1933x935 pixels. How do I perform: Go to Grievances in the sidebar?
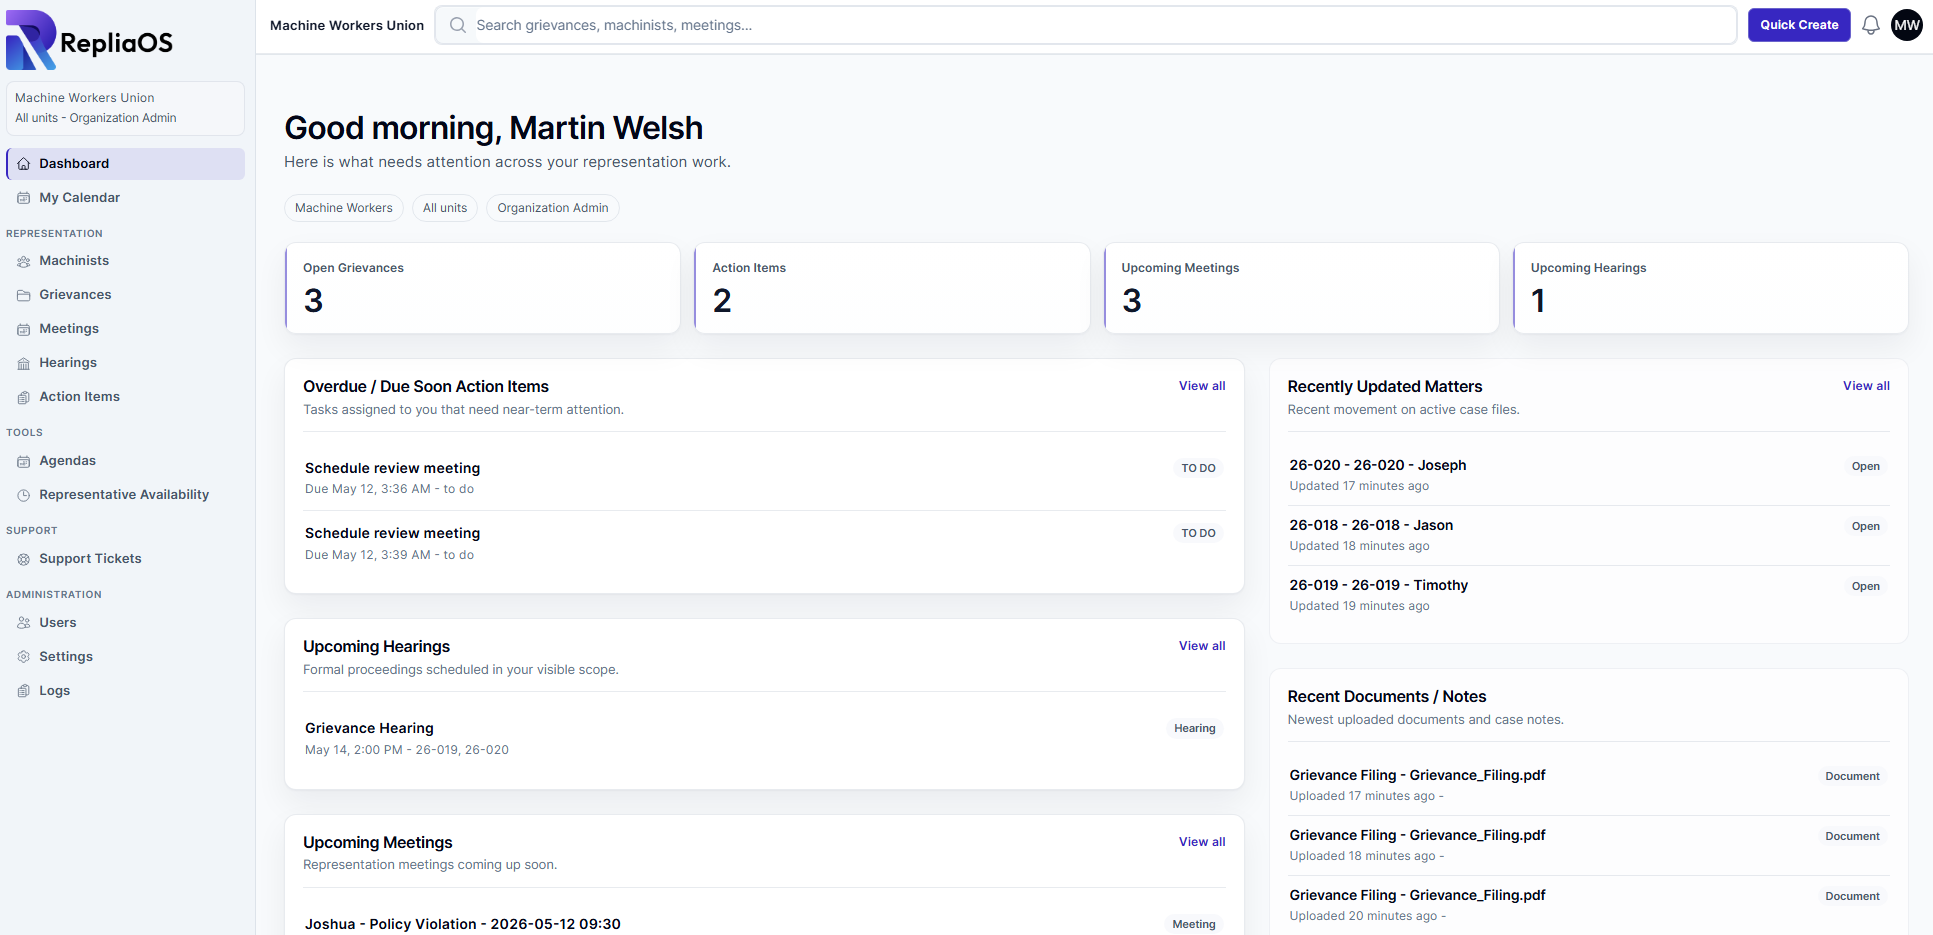tap(125, 295)
